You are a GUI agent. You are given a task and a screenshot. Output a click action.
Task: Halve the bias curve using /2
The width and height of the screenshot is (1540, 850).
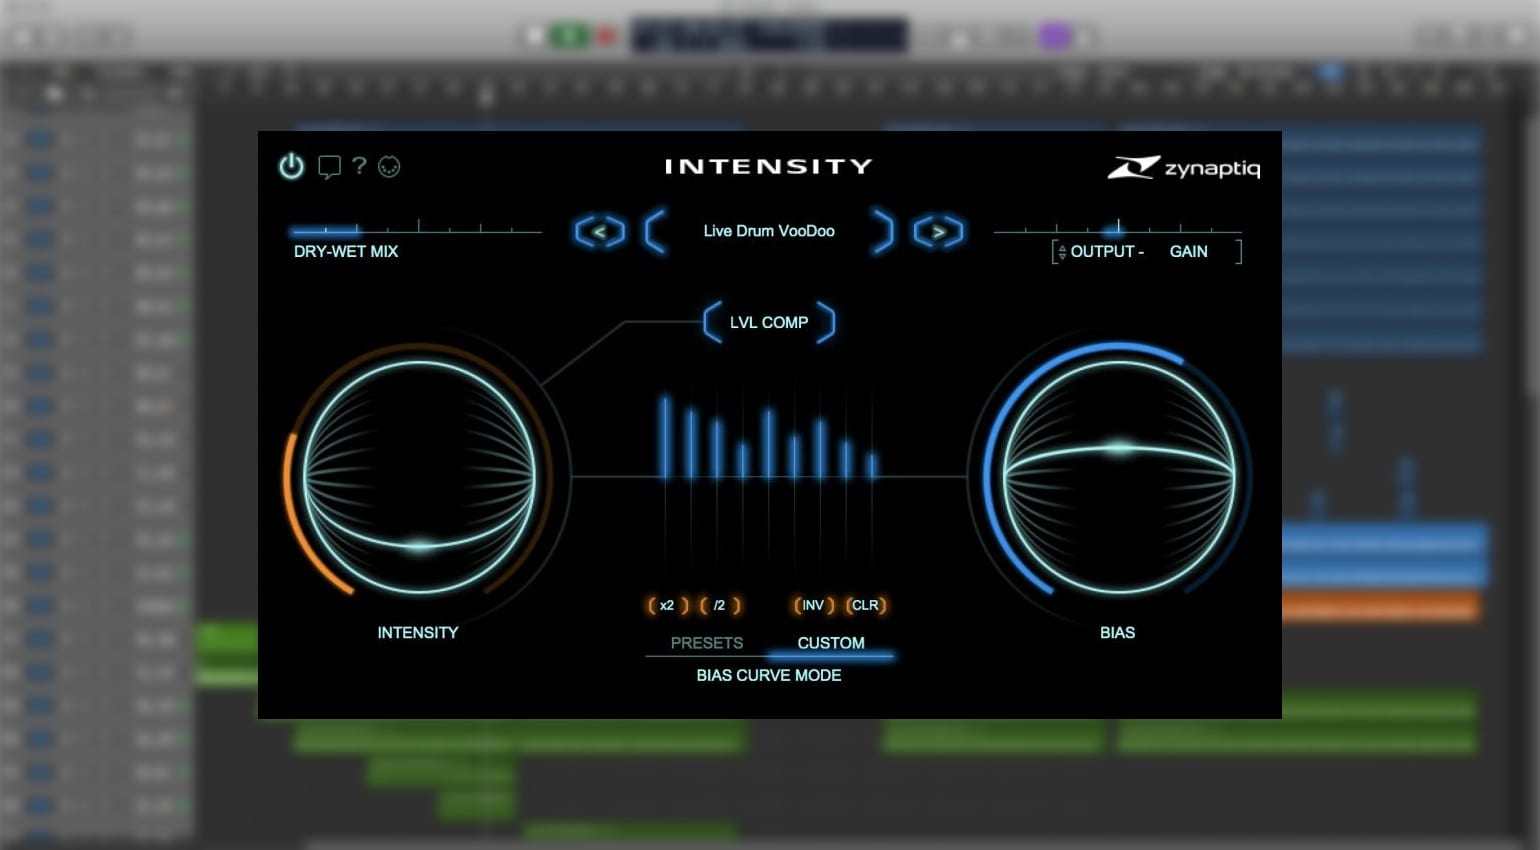[718, 605]
